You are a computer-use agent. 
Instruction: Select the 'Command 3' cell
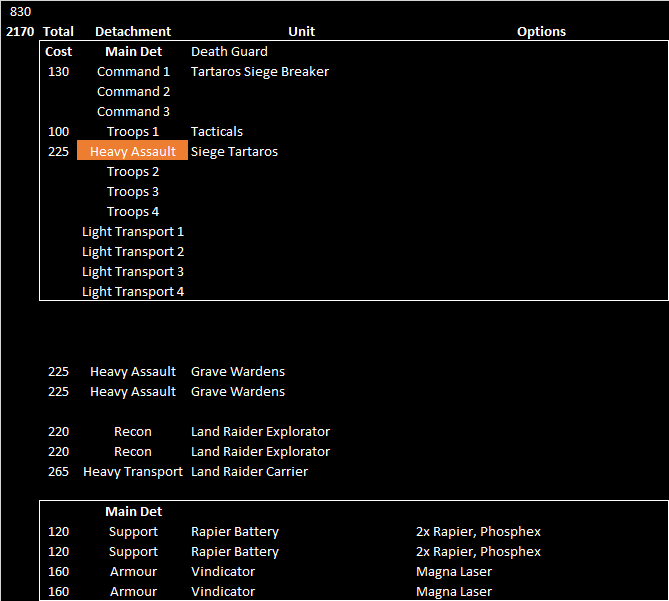[133, 112]
